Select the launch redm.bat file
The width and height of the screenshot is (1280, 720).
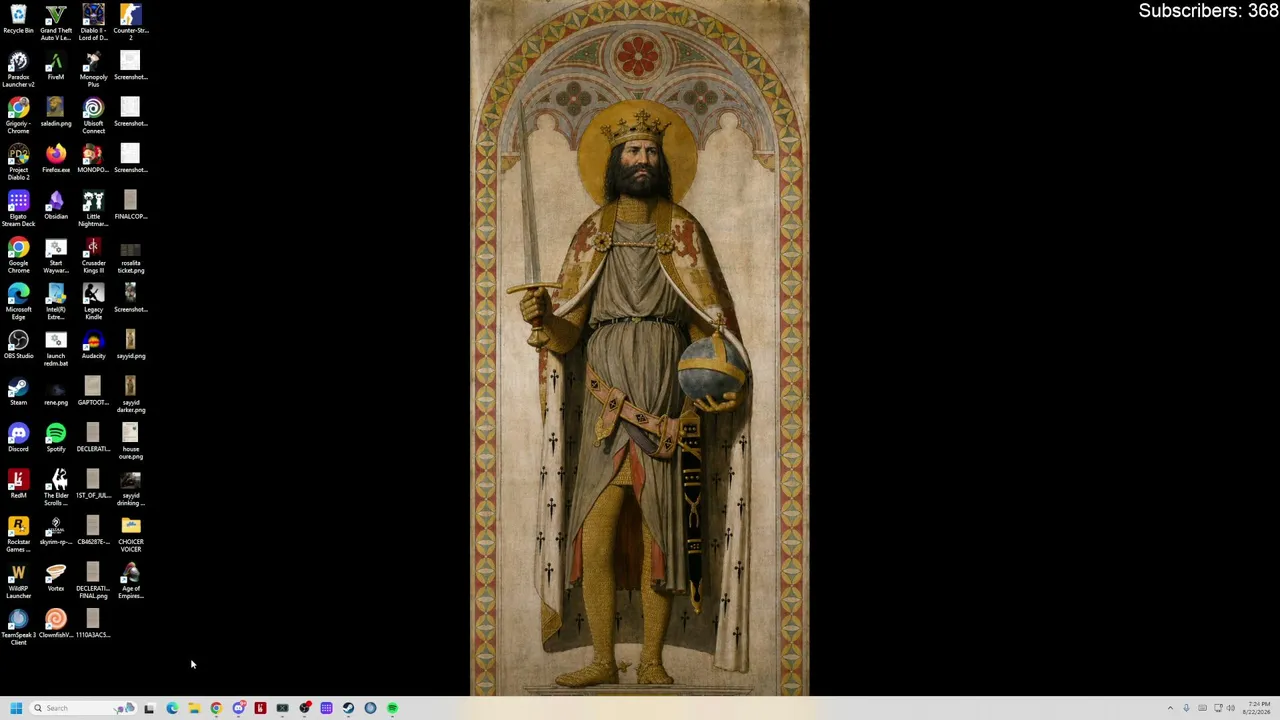pos(56,348)
